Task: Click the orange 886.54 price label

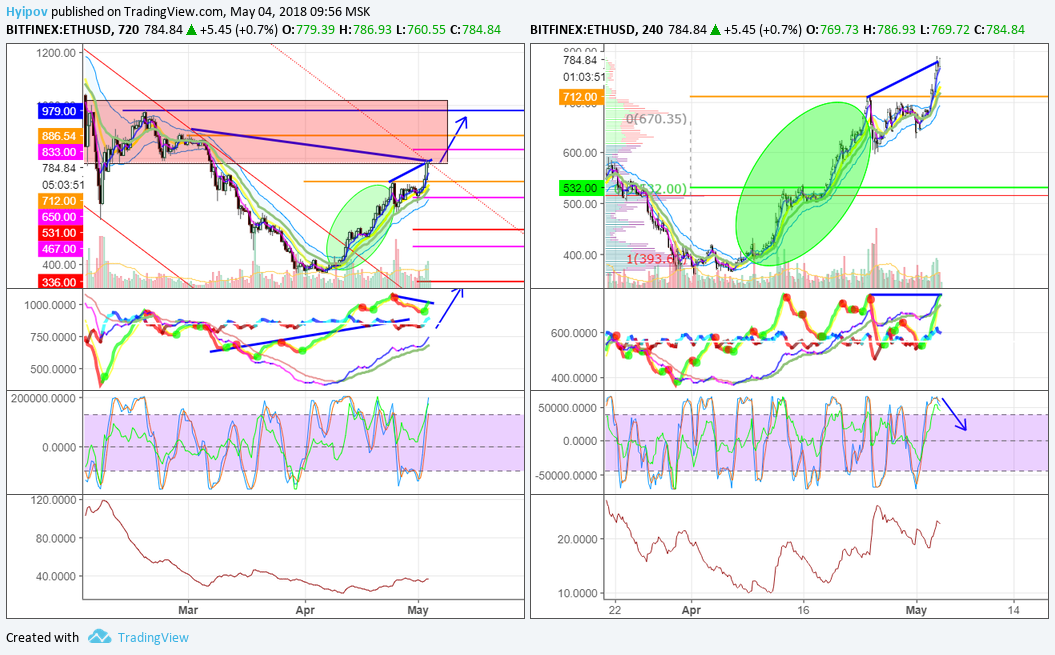Action: point(59,136)
